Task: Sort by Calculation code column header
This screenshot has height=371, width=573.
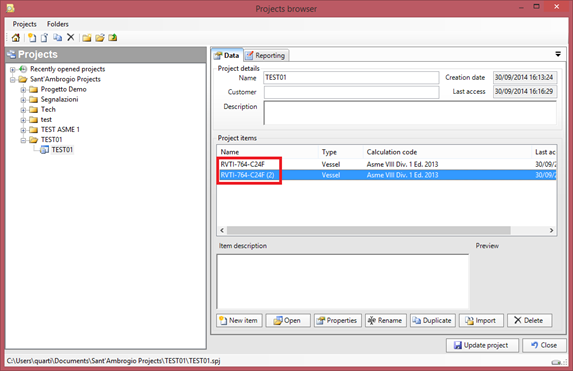Action: pos(447,152)
